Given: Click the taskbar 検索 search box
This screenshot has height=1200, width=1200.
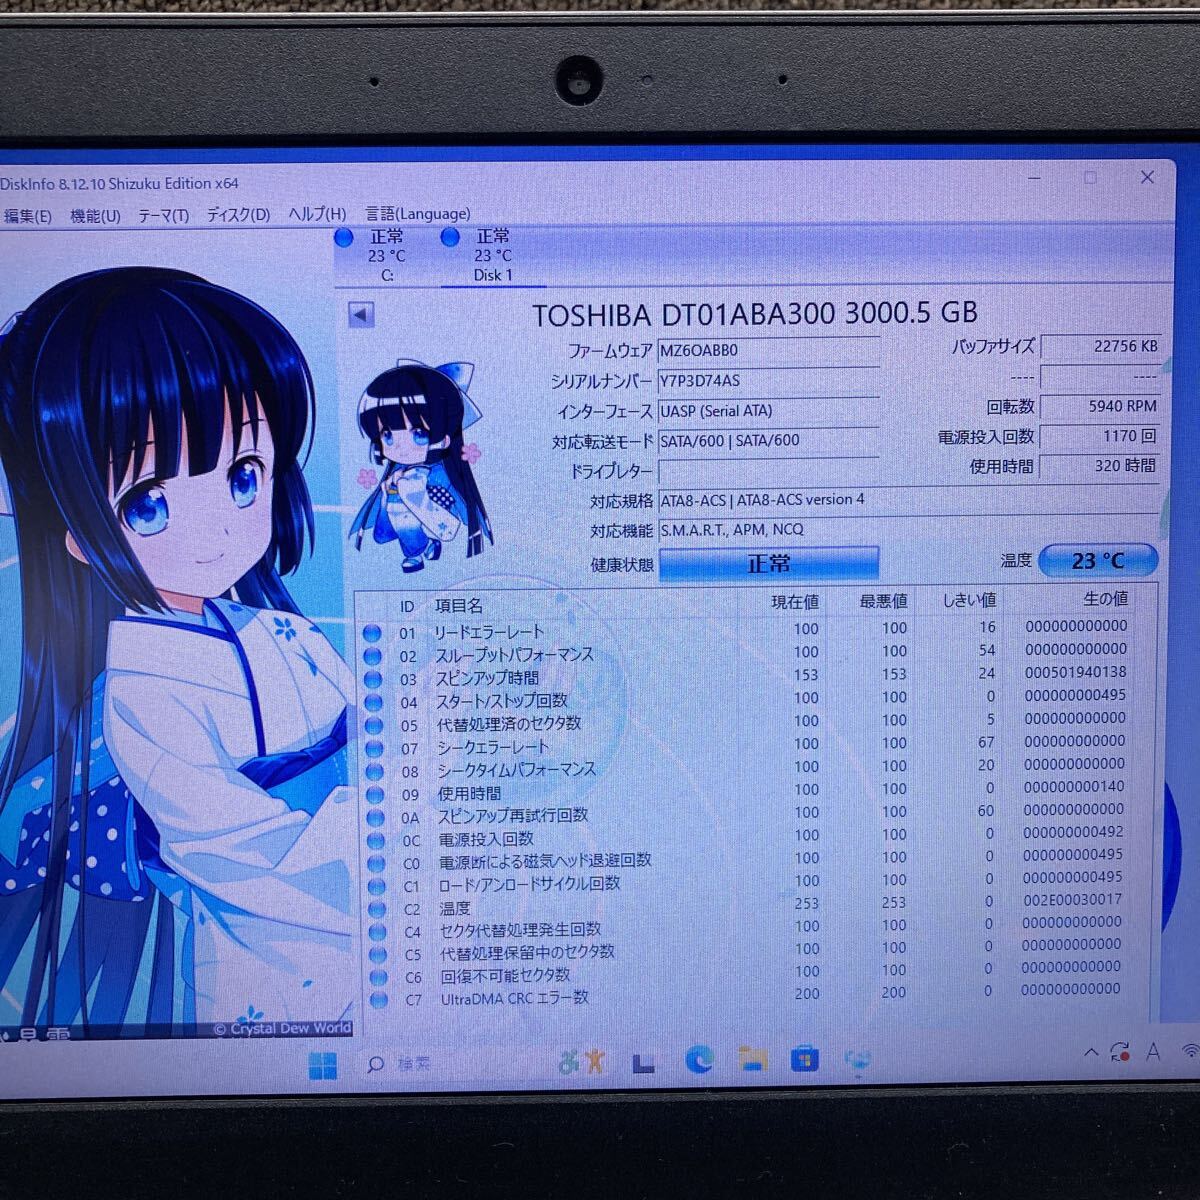Looking at the screenshot, I should click(x=398, y=1065).
